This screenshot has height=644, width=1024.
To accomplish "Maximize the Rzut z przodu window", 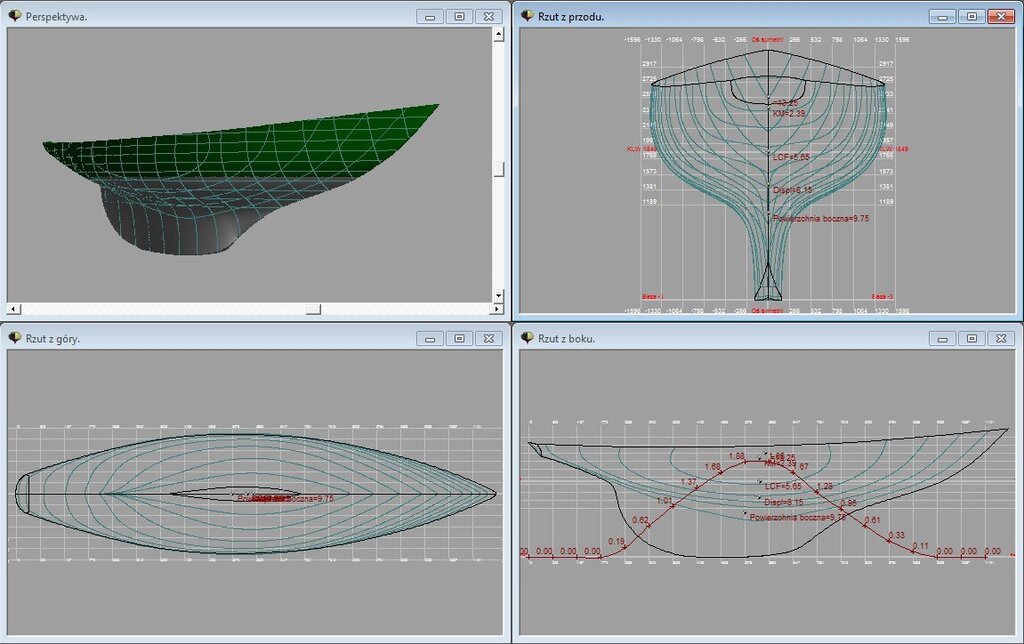I will coord(971,16).
